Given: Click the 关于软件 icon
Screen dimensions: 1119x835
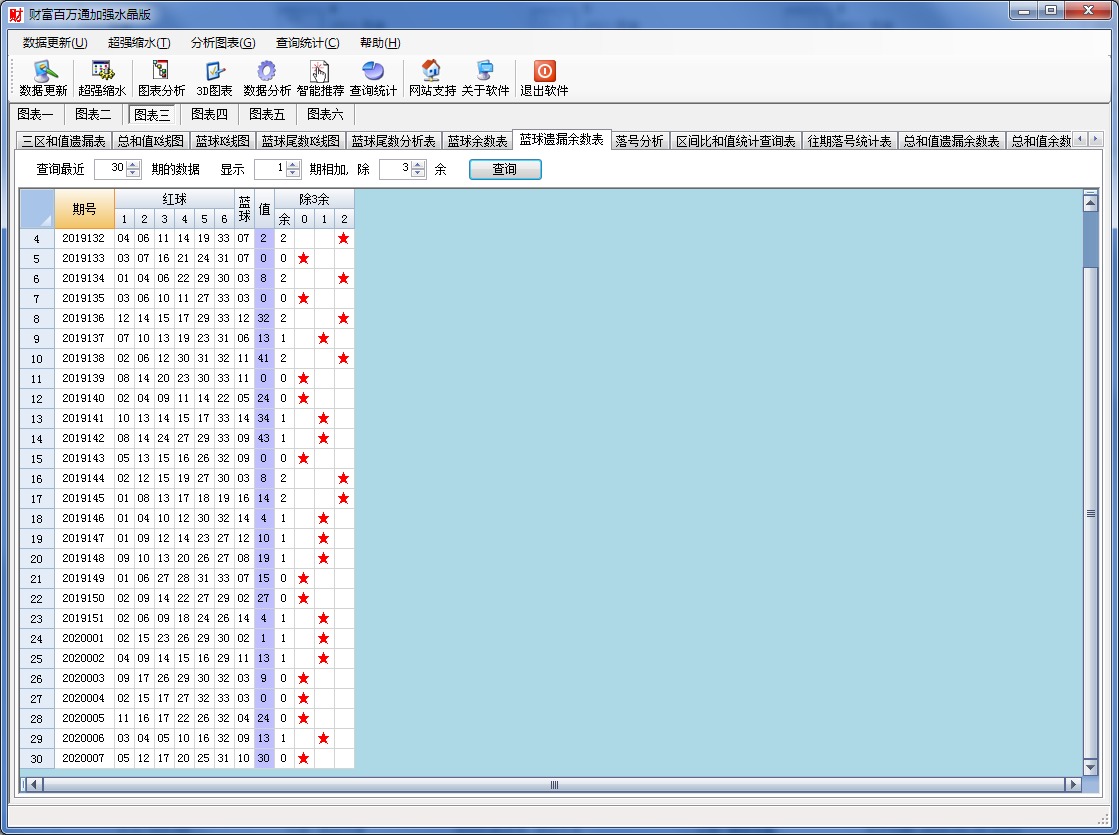Looking at the screenshot, I should click(485, 78).
